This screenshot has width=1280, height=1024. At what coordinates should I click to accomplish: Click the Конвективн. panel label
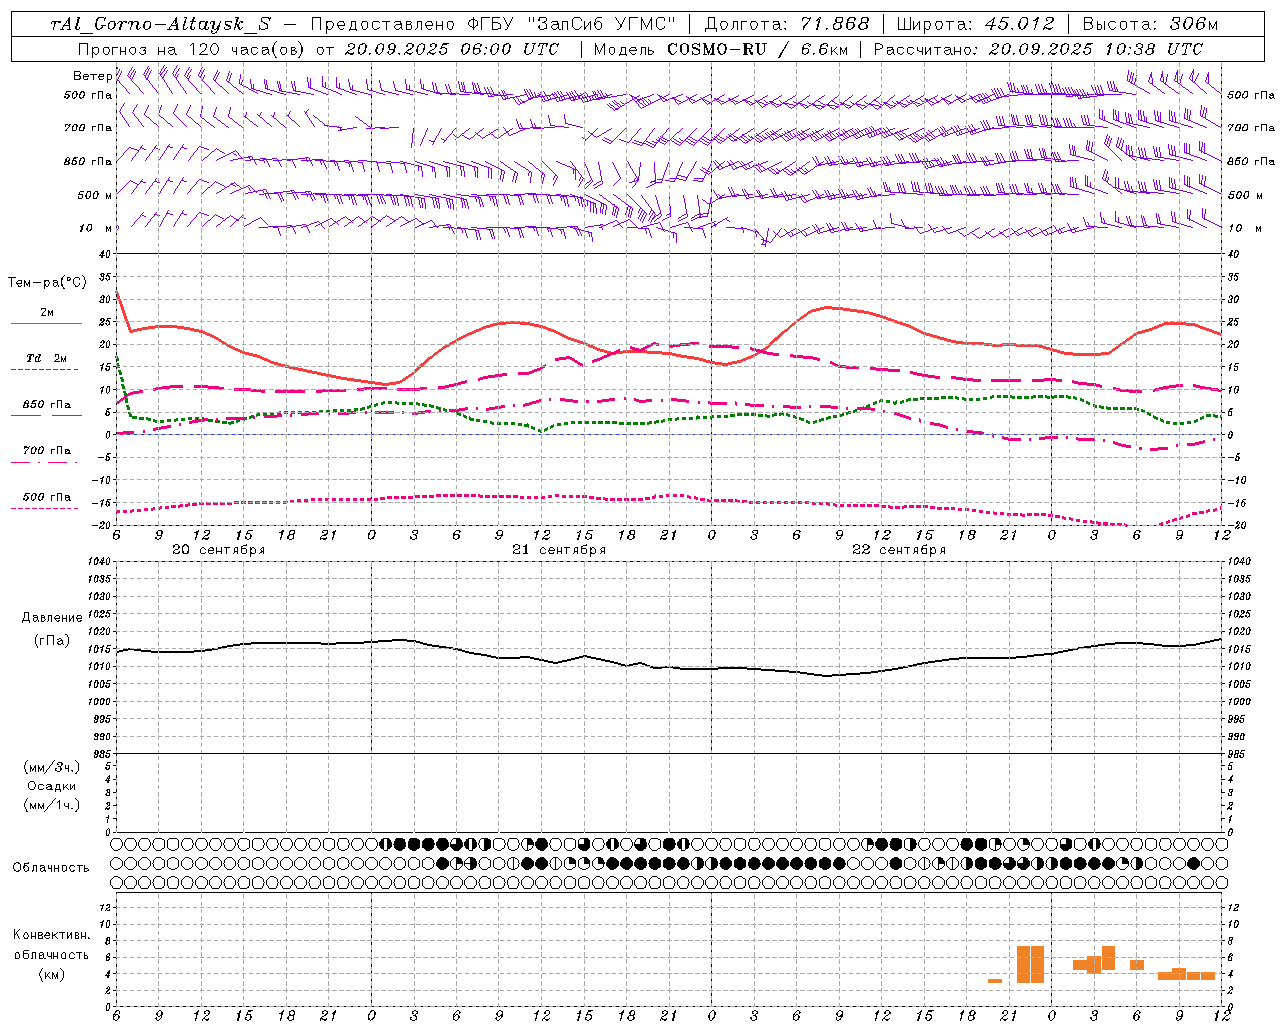[x=51, y=935]
